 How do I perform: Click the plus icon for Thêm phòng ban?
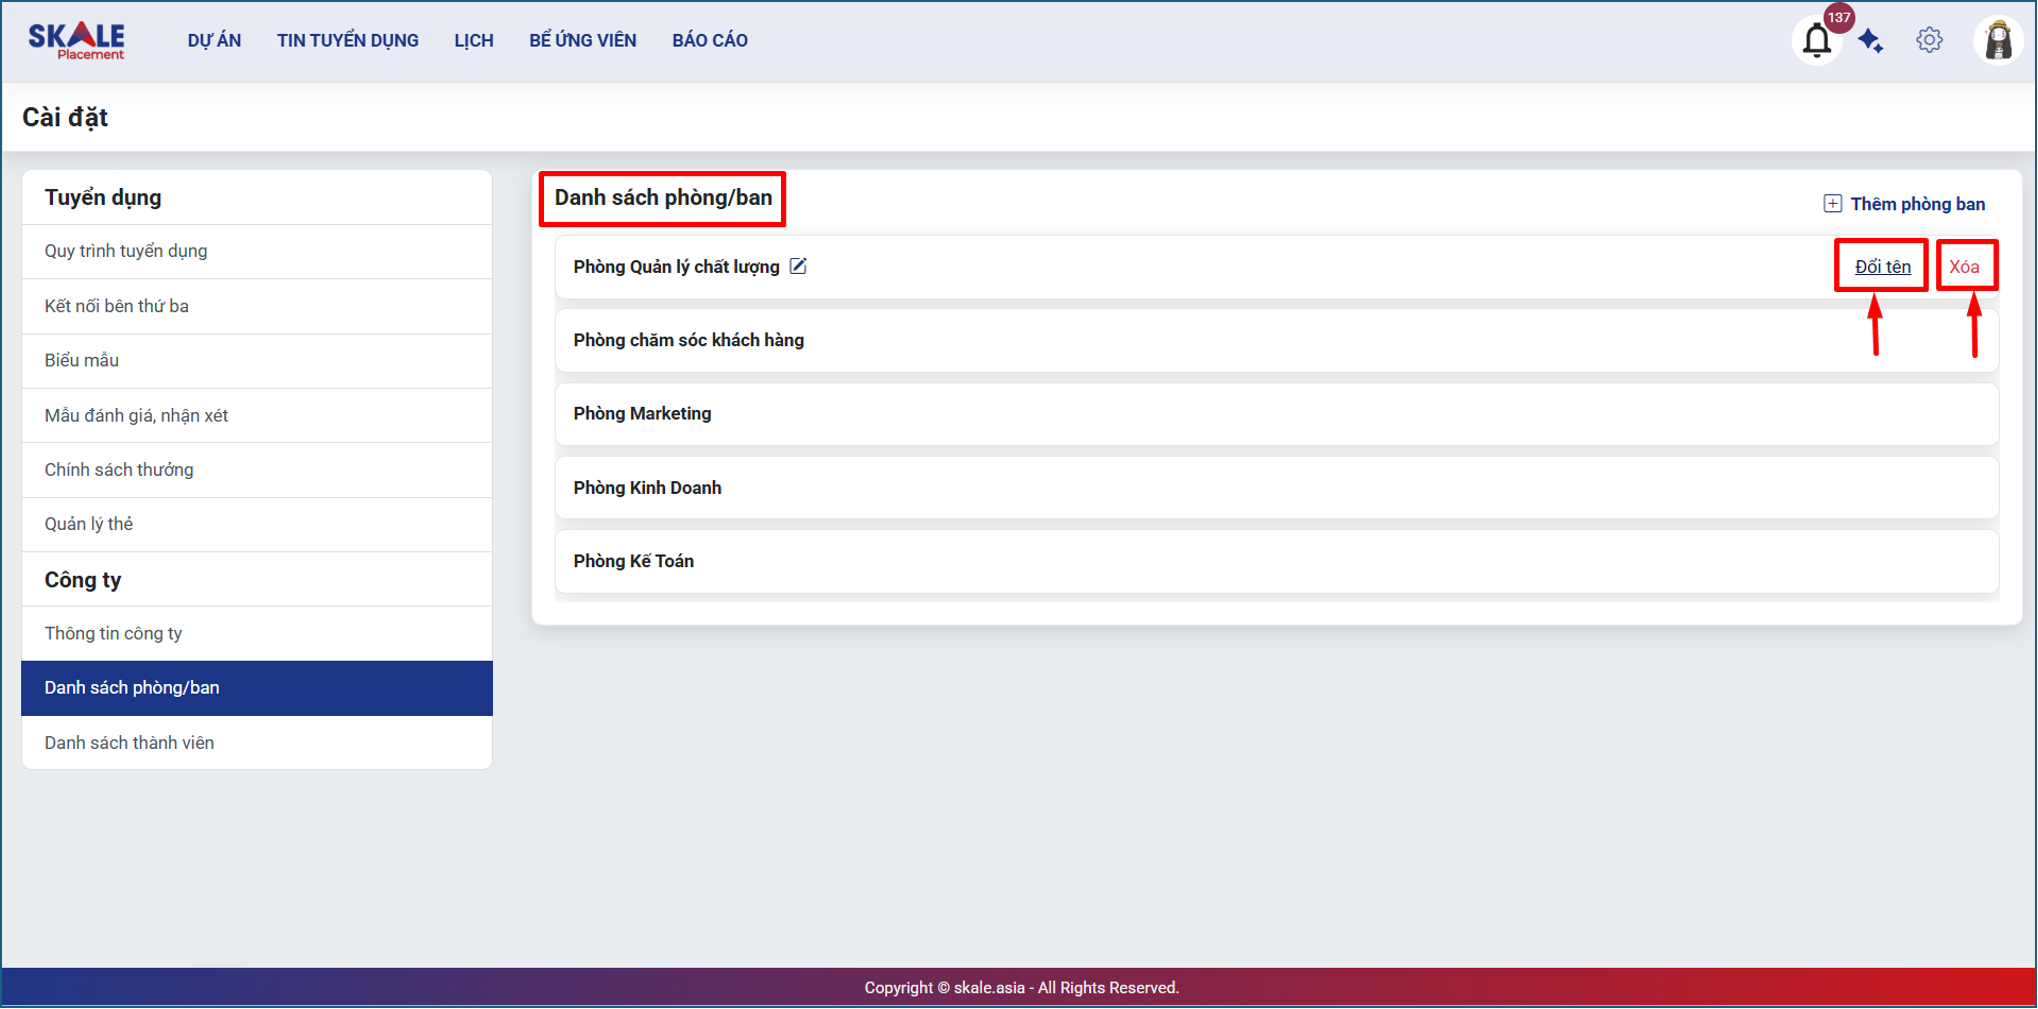(x=1832, y=204)
